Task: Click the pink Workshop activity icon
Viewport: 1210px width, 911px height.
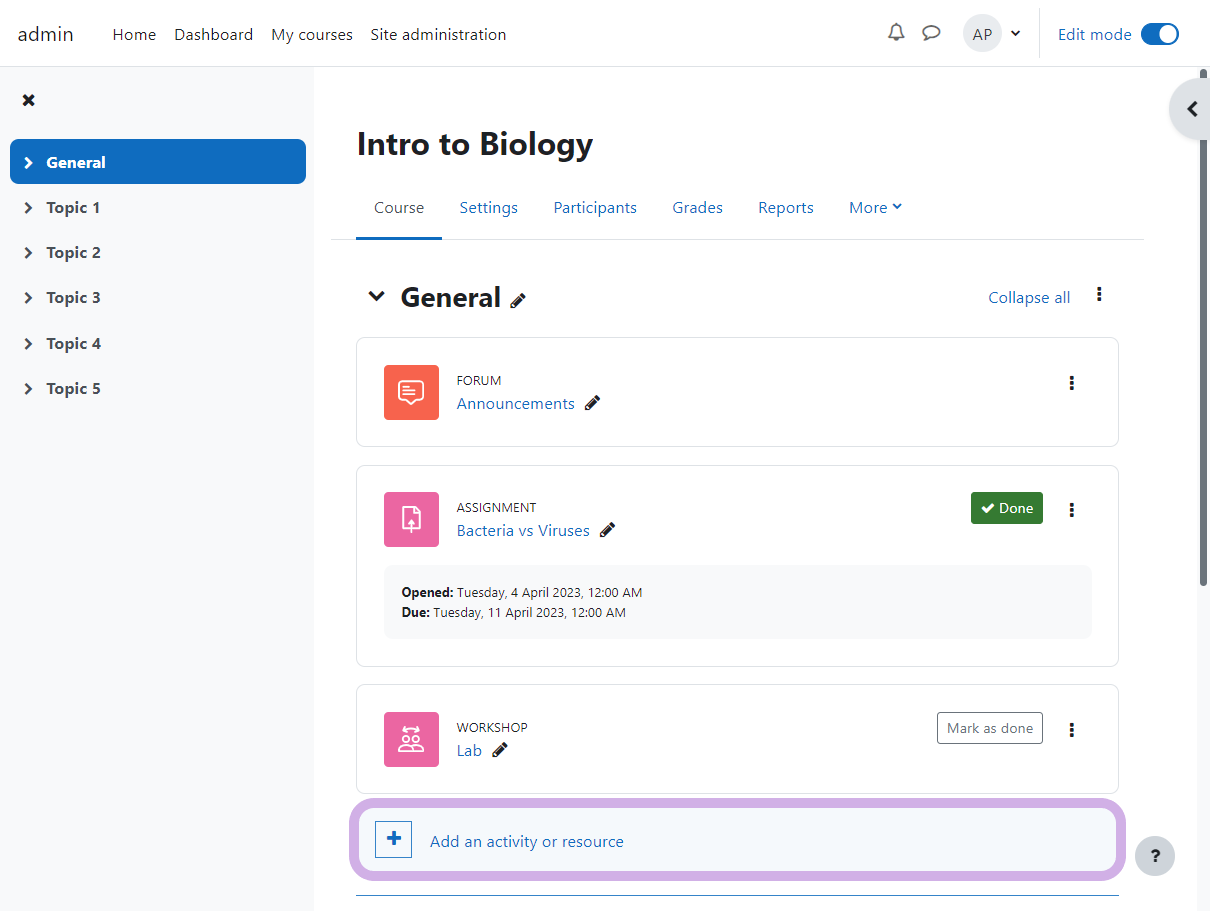Action: click(x=411, y=739)
